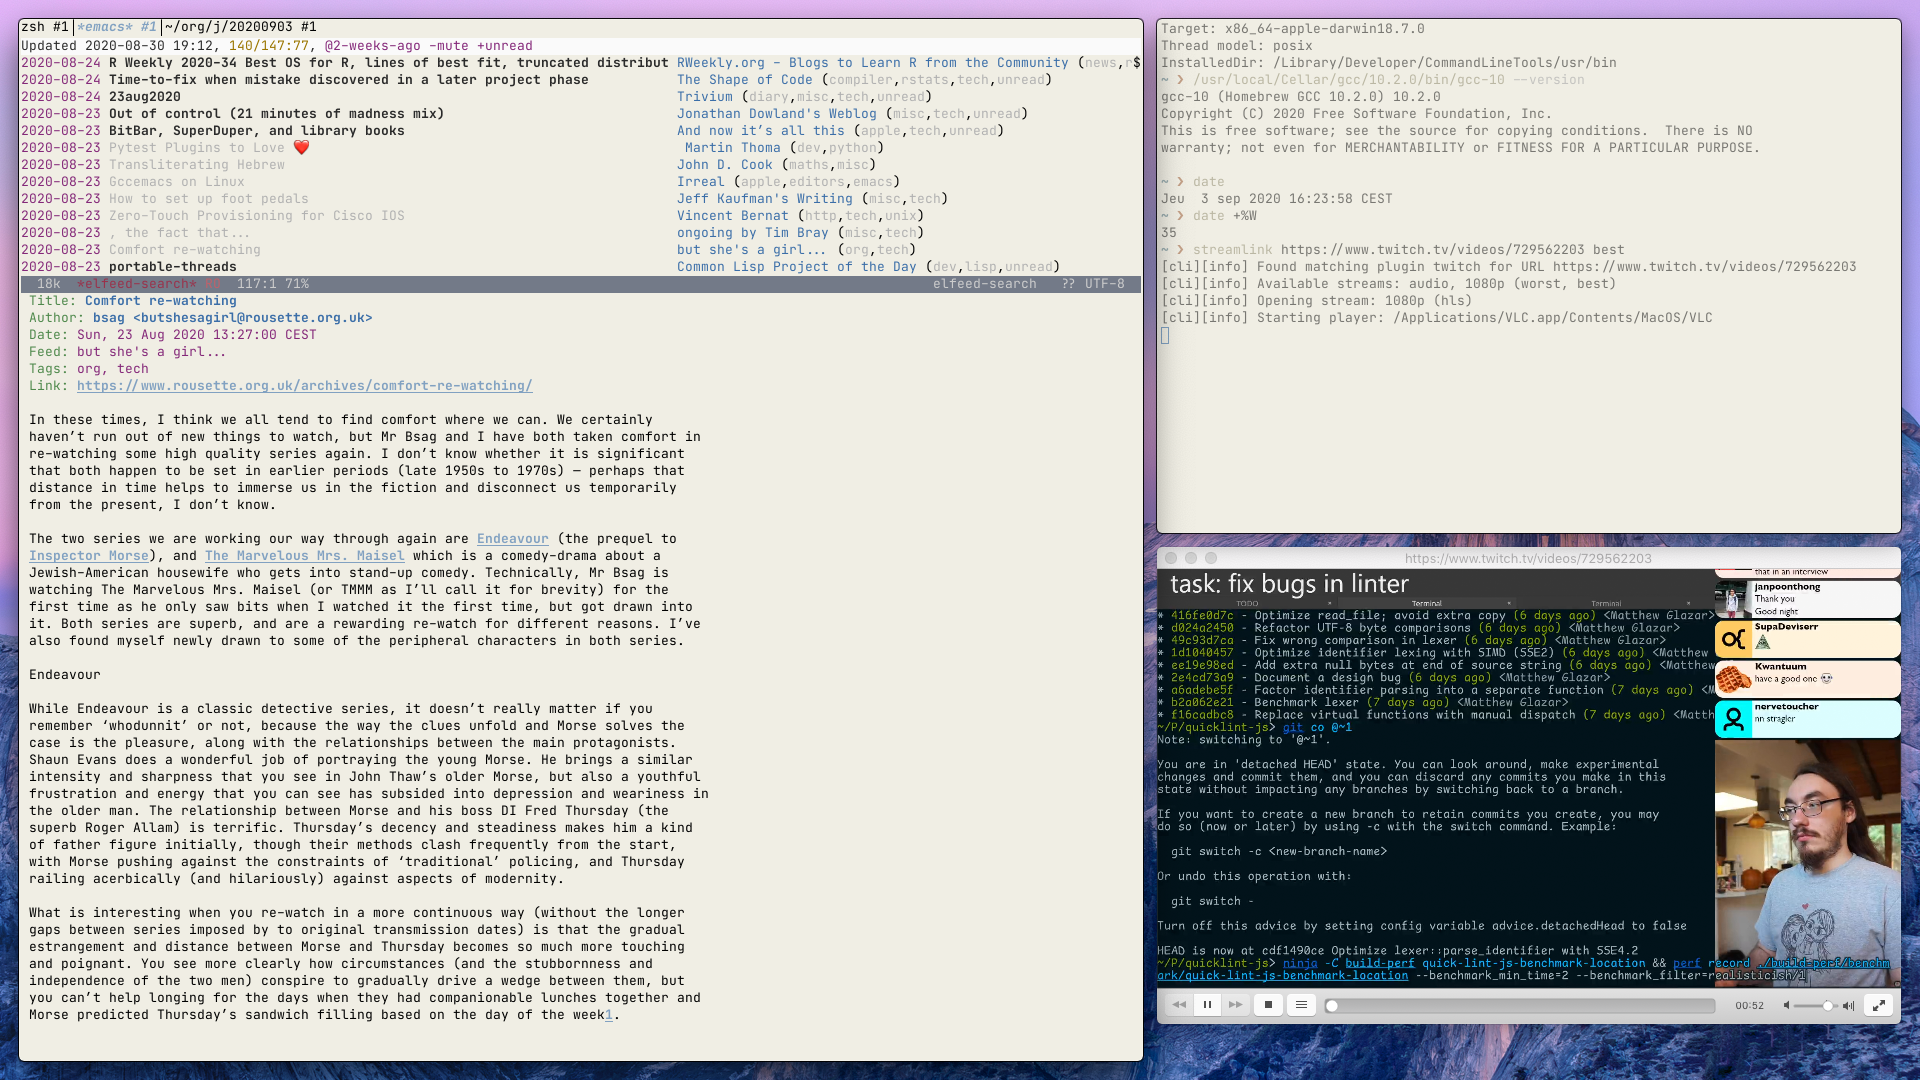This screenshot has width=1920, height=1080.
Task: Select the Time-to-fix when mistake discovered entry
Action: pos(348,80)
